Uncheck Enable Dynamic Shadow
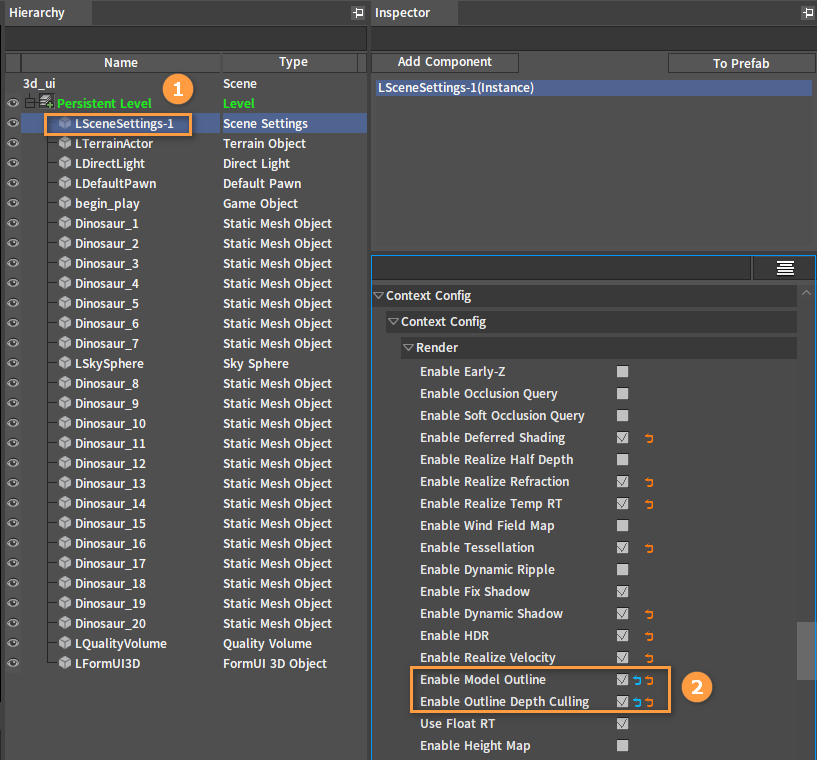Screen dimensions: 817x760 click(622, 614)
